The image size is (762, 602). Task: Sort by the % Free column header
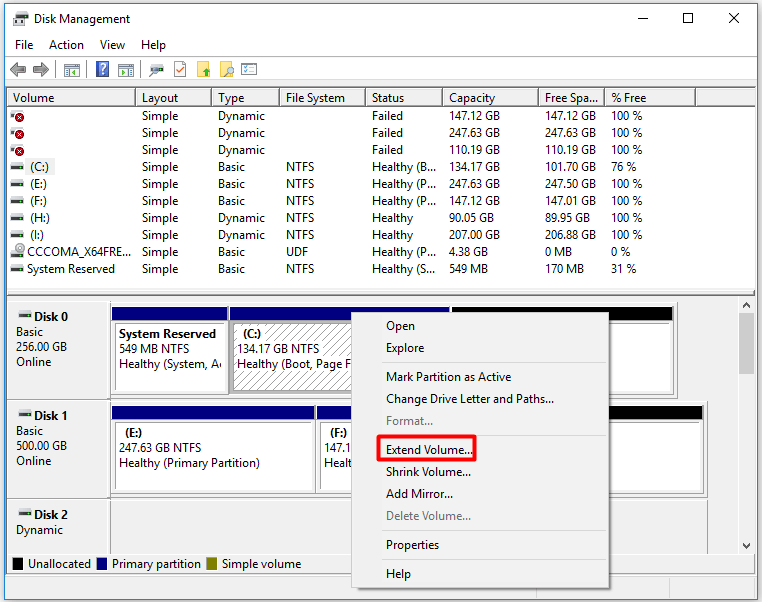(x=650, y=98)
